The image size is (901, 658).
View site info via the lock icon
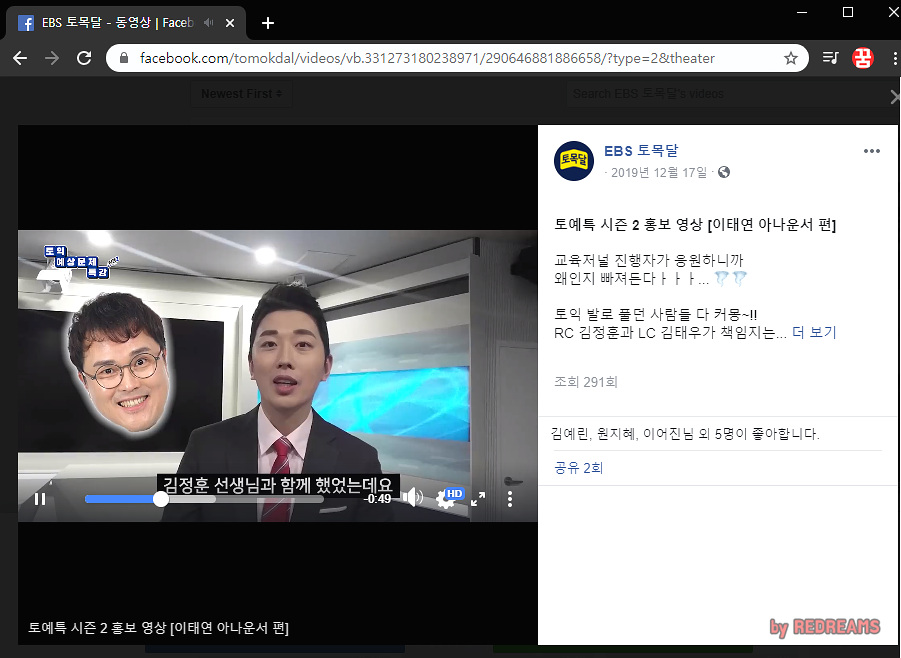pos(124,58)
